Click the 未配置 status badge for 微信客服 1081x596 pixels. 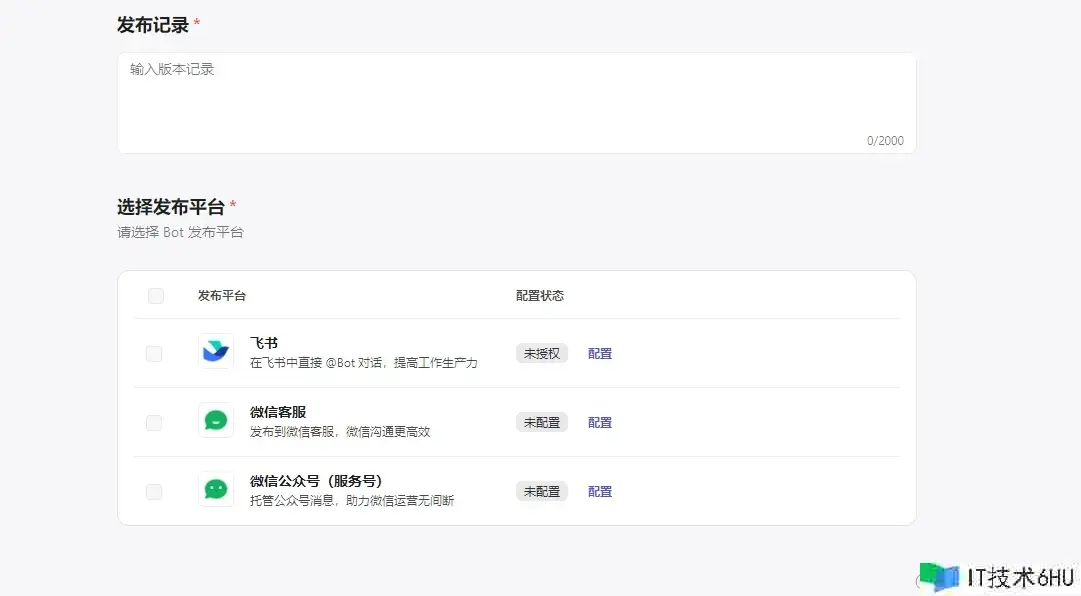pyautogui.click(x=541, y=423)
